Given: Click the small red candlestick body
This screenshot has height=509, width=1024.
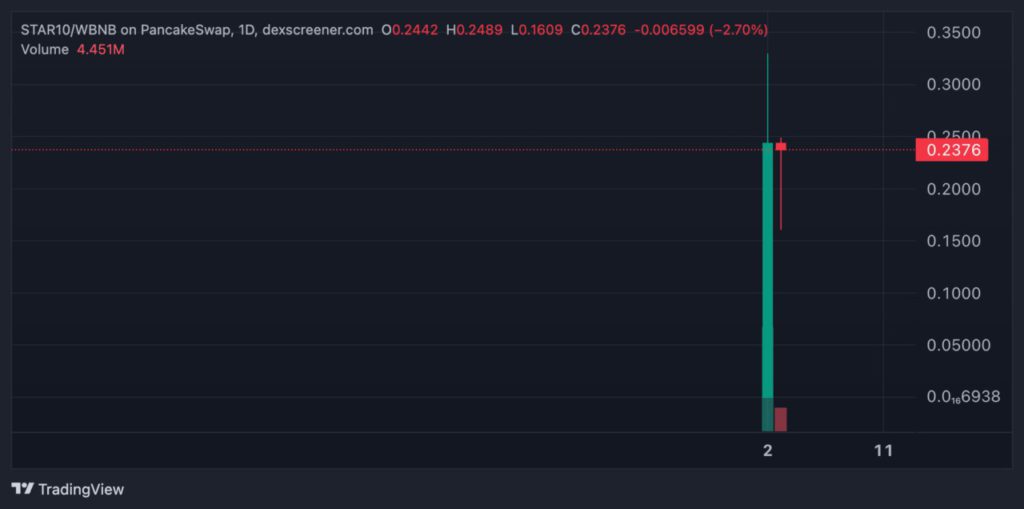Looking at the screenshot, I should 781,147.
